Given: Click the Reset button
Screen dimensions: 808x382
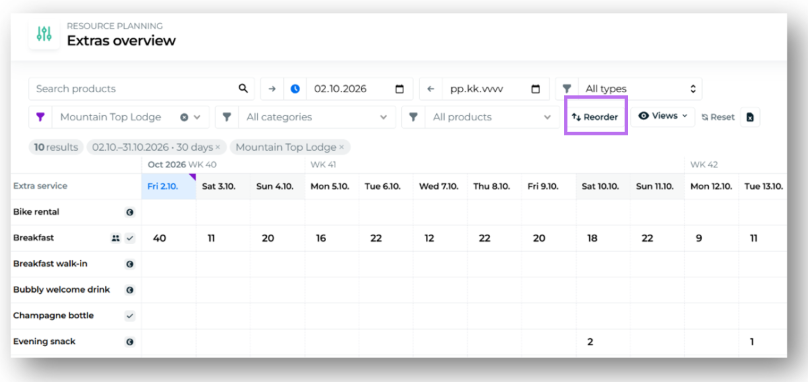Looking at the screenshot, I should [718, 117].
